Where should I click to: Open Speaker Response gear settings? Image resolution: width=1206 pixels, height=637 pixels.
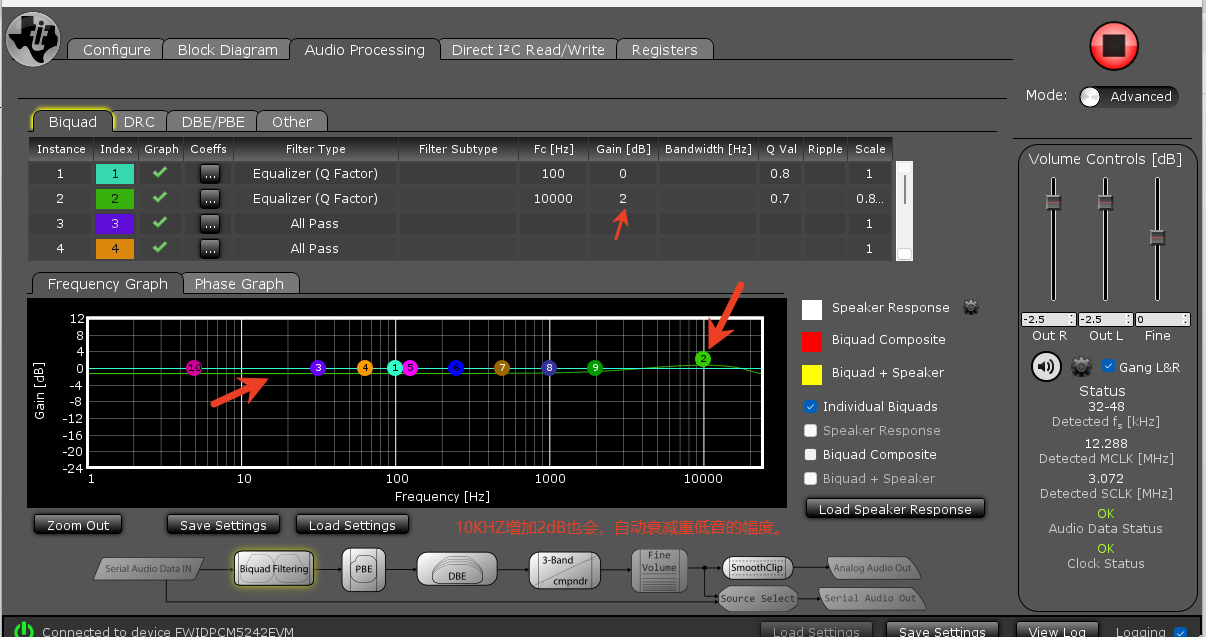[x=970, y=308]
